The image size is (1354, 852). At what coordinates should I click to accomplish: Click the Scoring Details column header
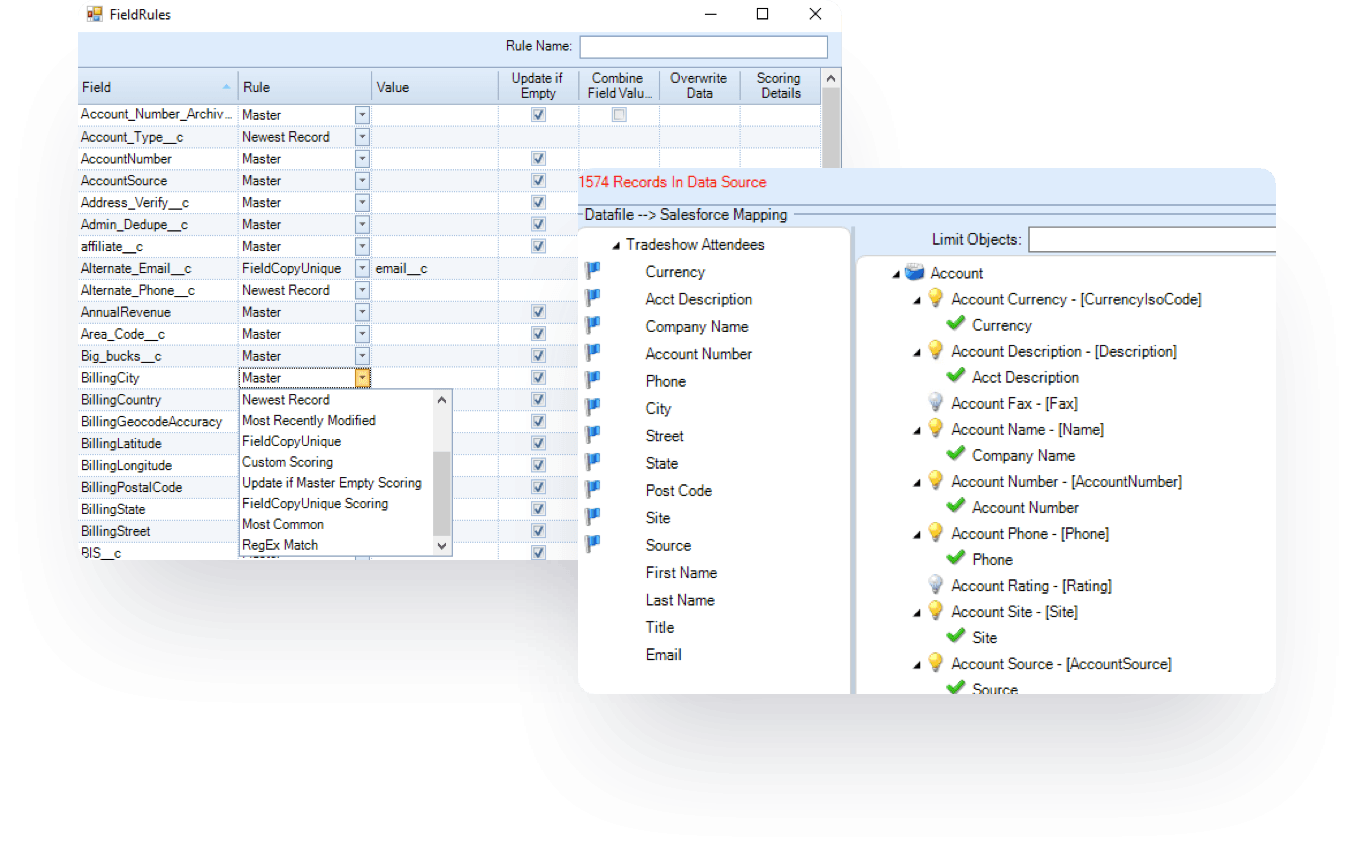click(779, 86)
